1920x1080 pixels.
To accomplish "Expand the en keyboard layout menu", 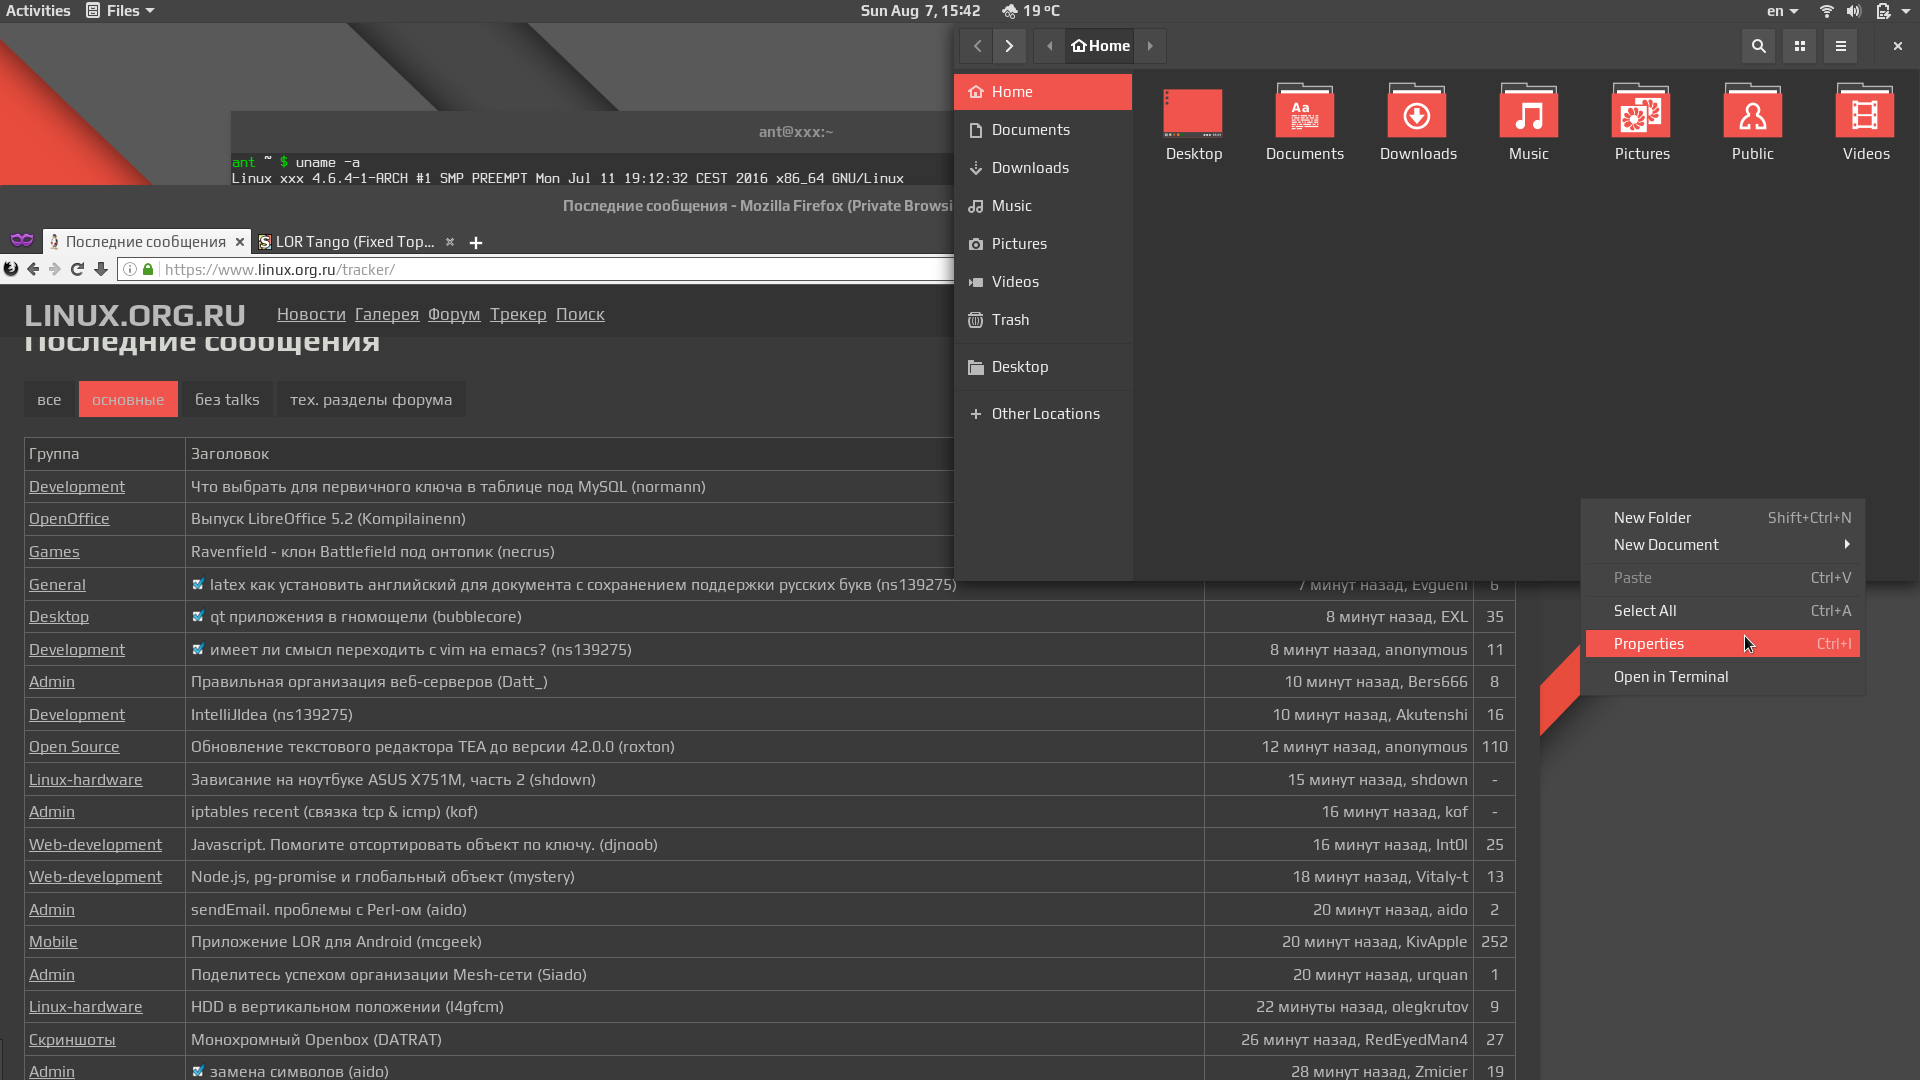I will 1783,11.
